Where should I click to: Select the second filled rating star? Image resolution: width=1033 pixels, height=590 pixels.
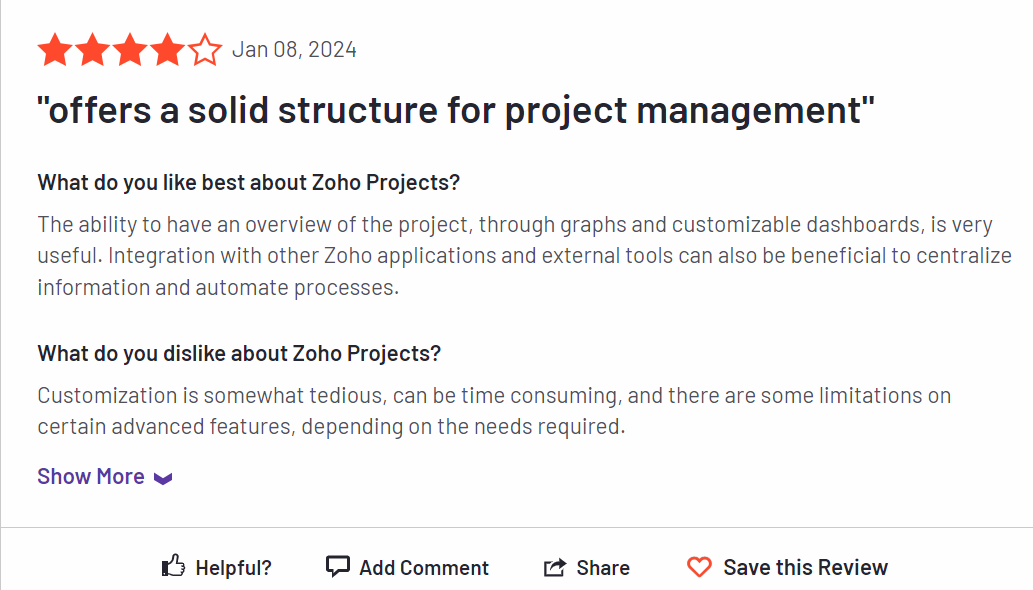point(92,50)
